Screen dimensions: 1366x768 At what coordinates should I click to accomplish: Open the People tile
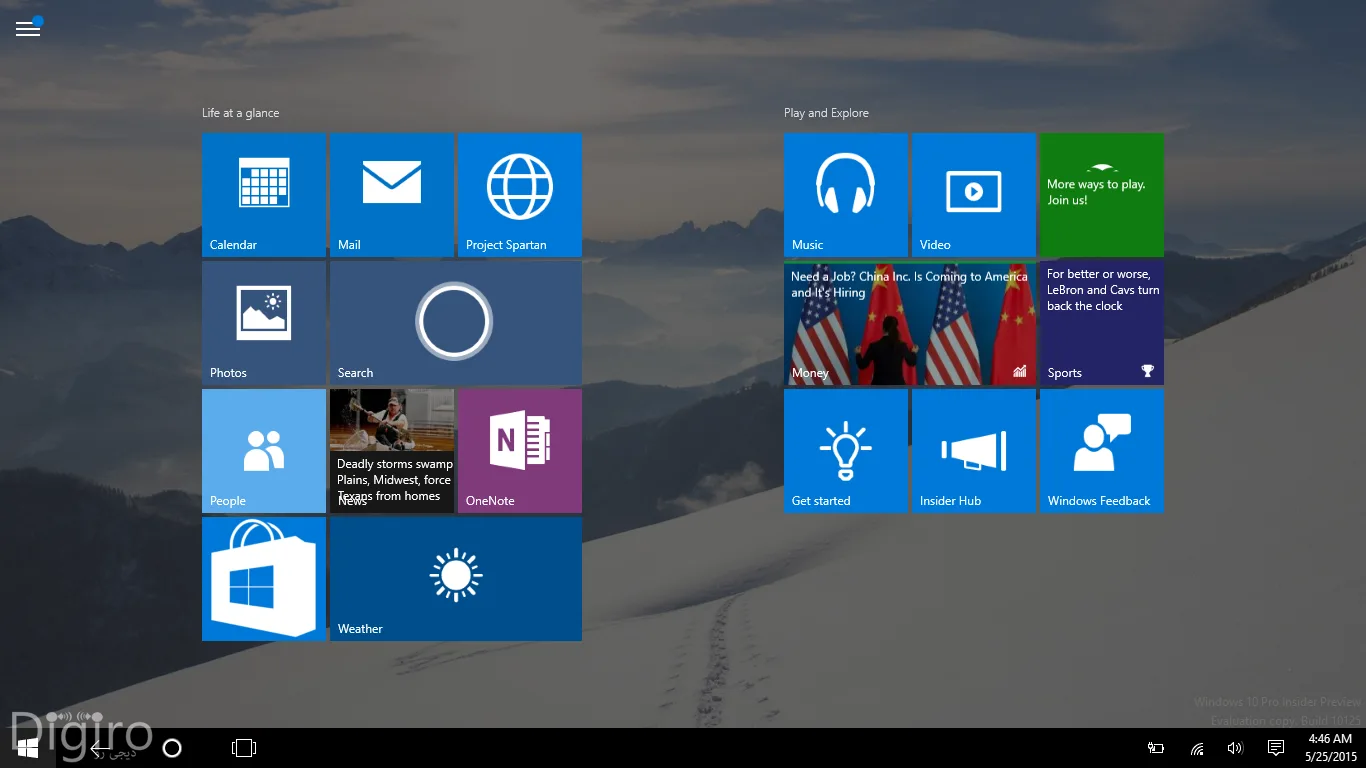264,451
